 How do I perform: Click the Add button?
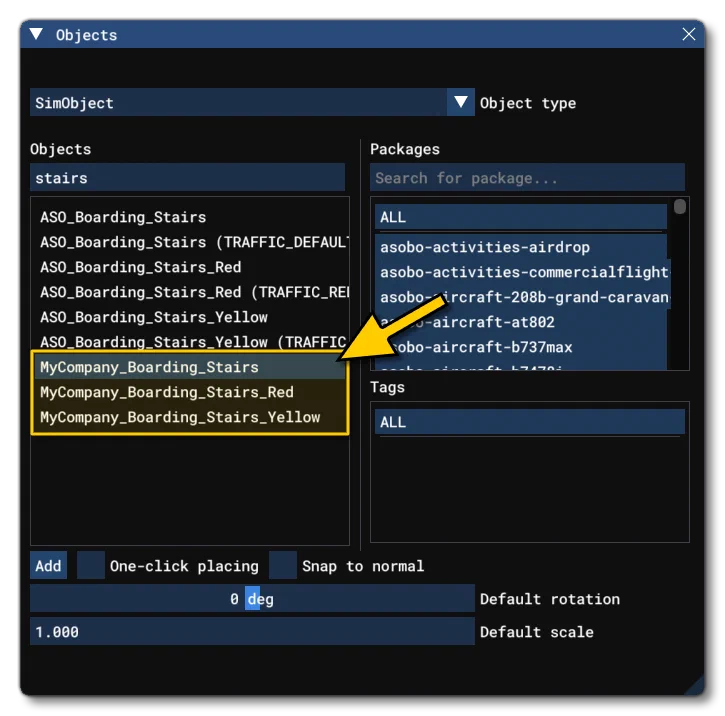click(49, 565)
